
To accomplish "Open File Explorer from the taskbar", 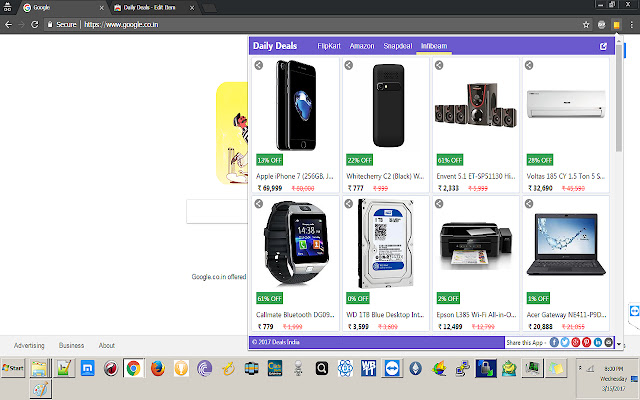I will click(x=40, y=368).
